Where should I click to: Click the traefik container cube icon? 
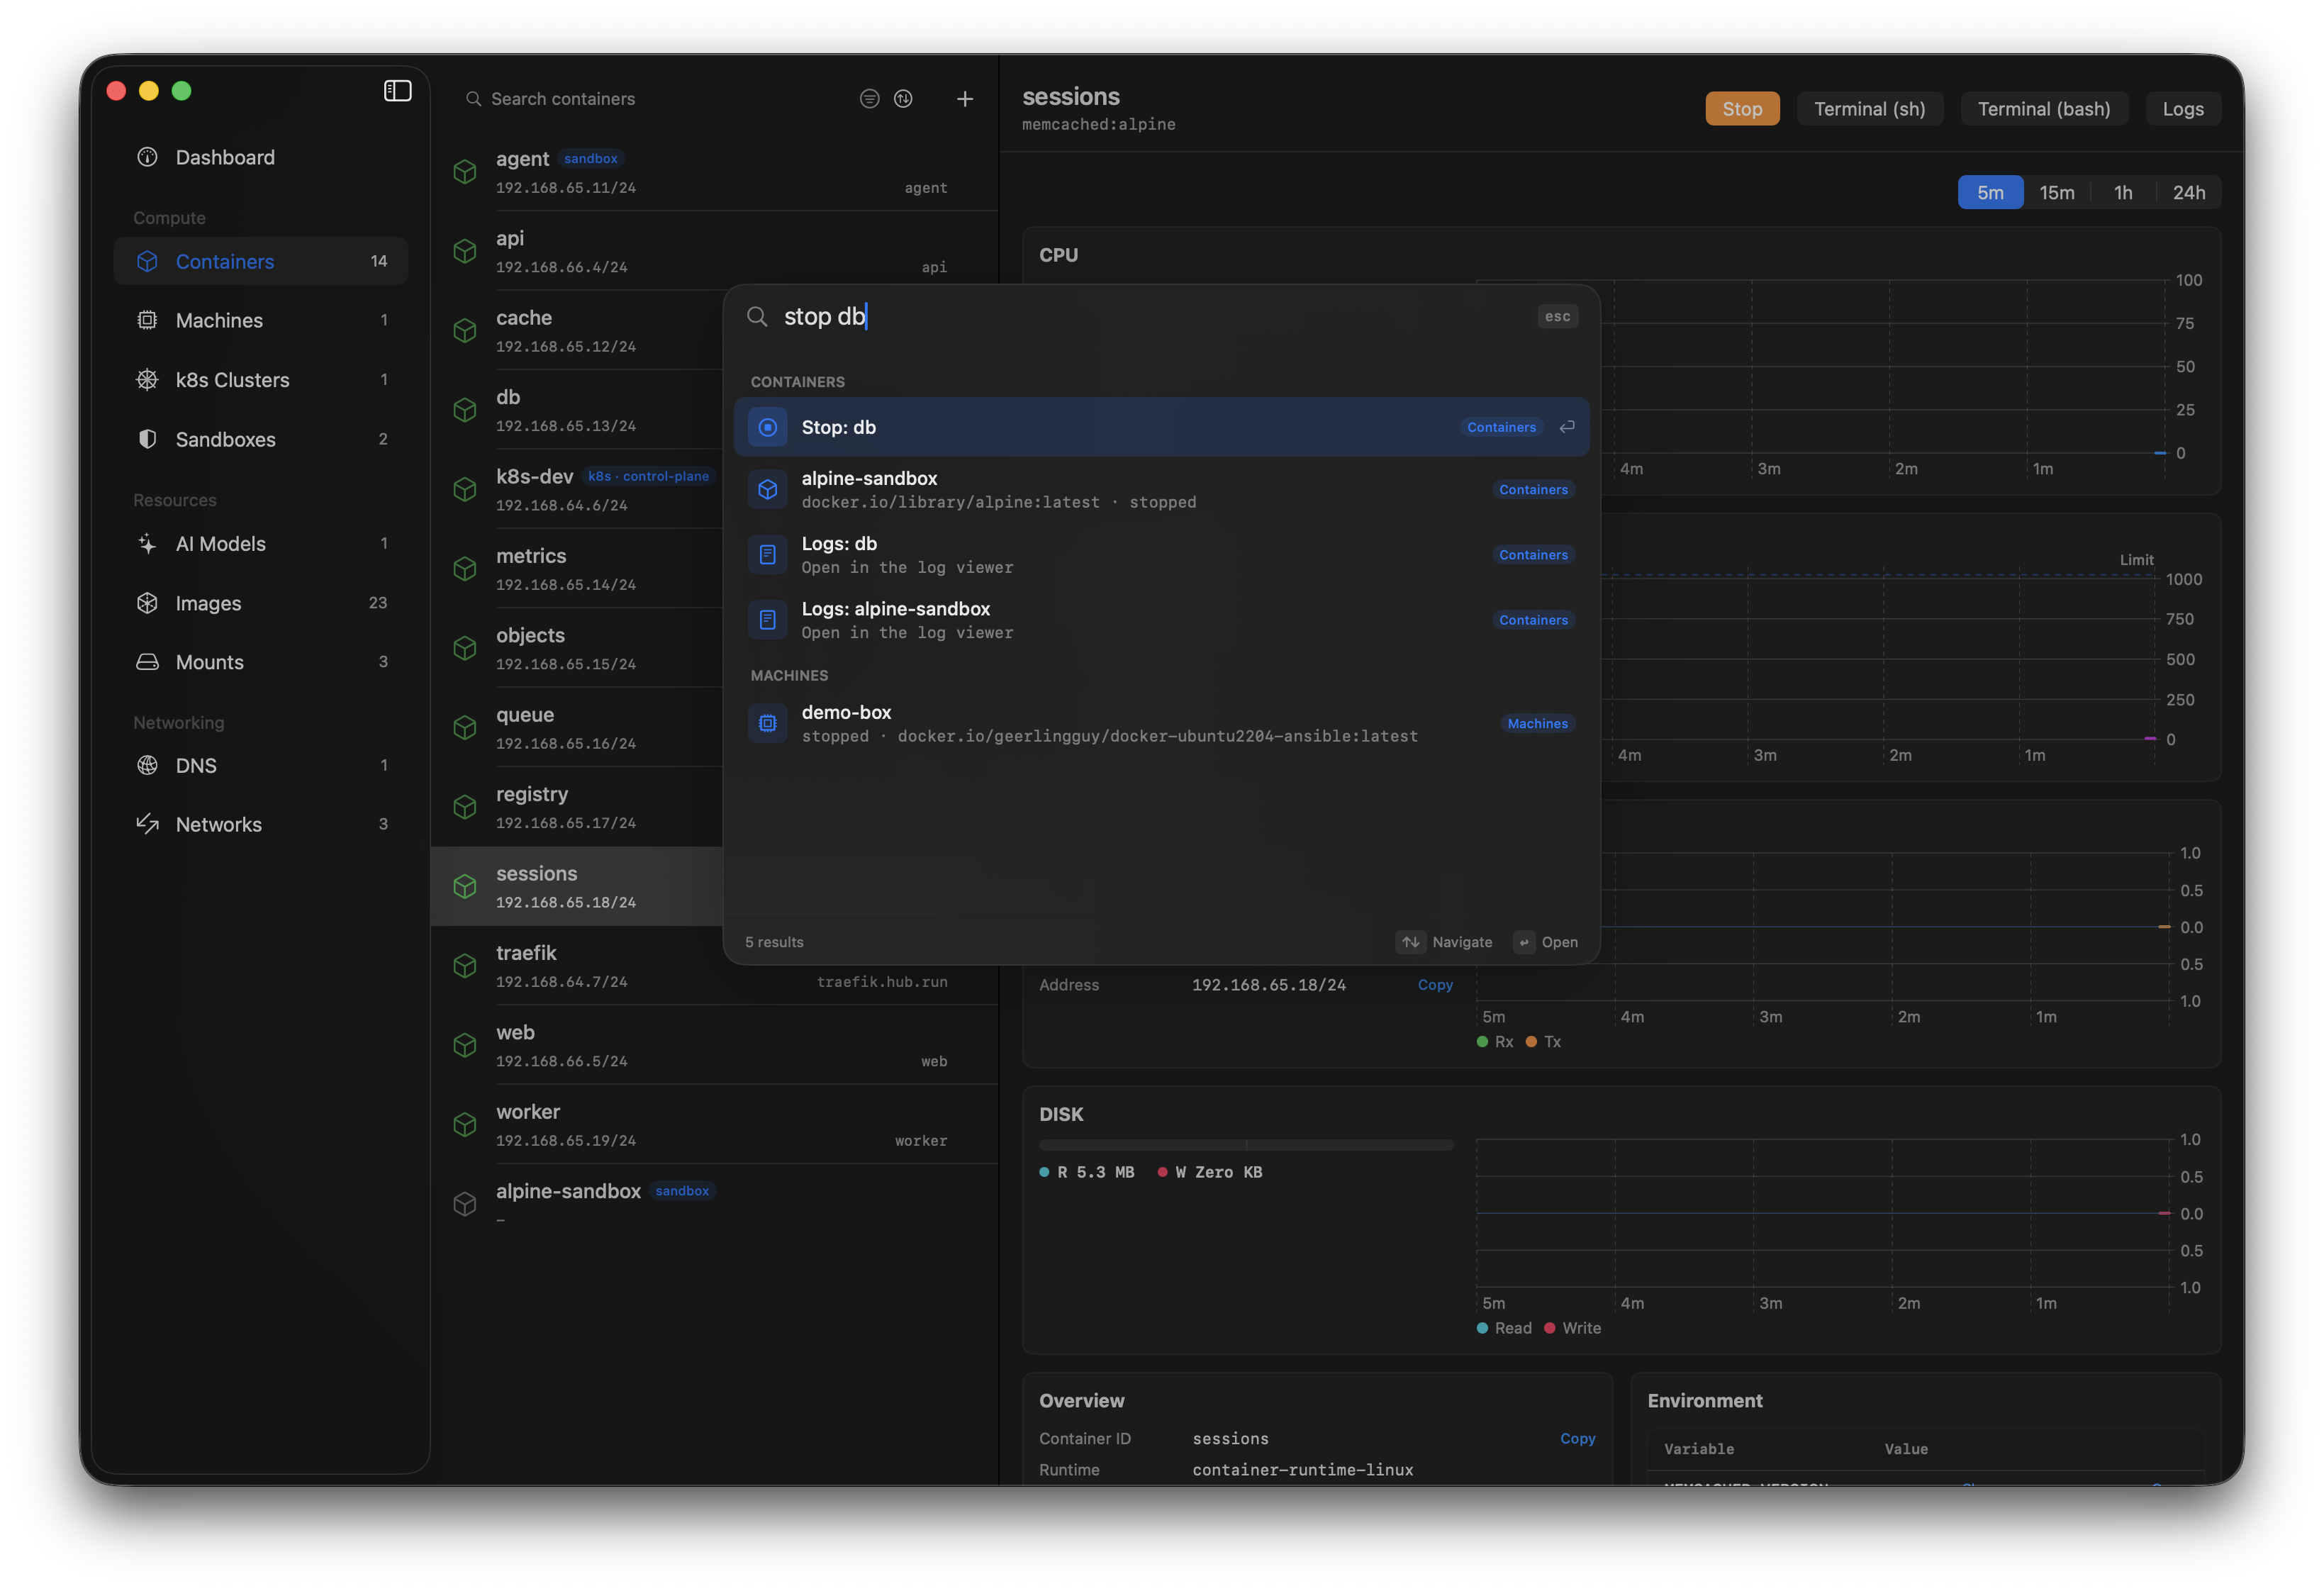(465, 966)
